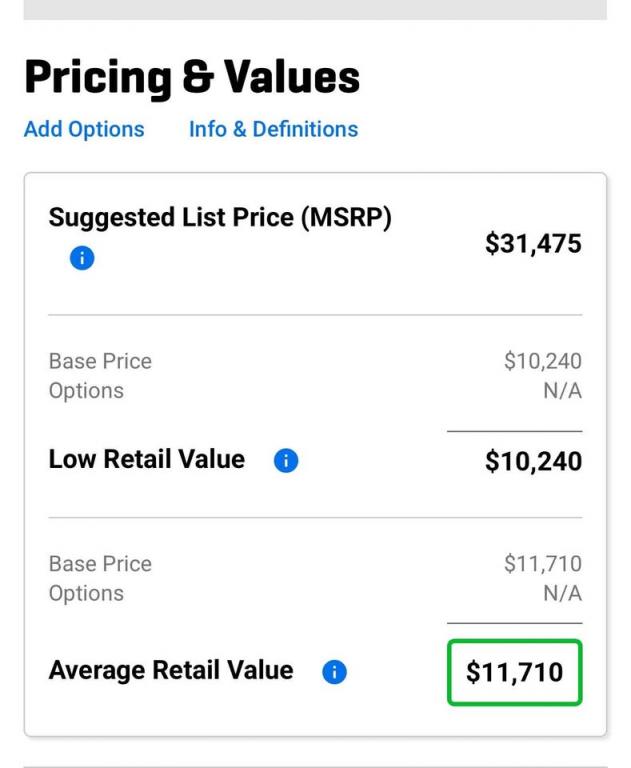Click the gray $10,240 base price amount
This screenshot has height=768, width=631.
(542, 361)
